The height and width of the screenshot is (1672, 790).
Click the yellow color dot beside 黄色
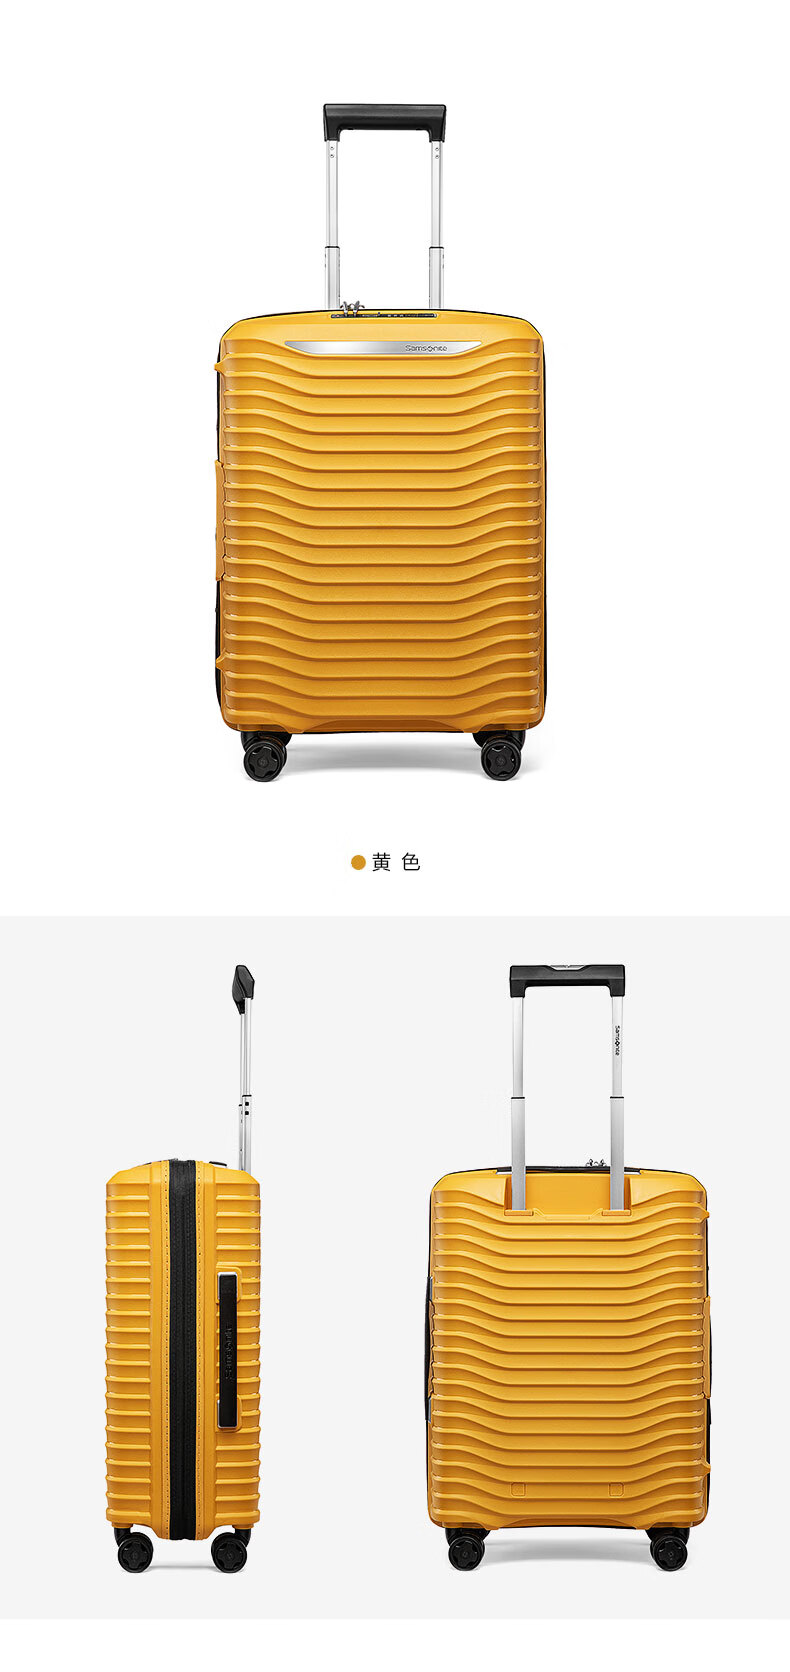[358, 862]
